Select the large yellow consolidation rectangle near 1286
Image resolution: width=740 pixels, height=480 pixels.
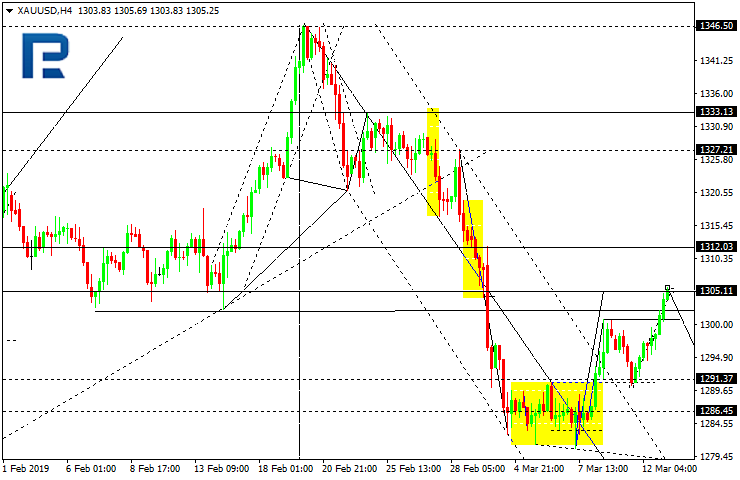click(x=557, y=413)
